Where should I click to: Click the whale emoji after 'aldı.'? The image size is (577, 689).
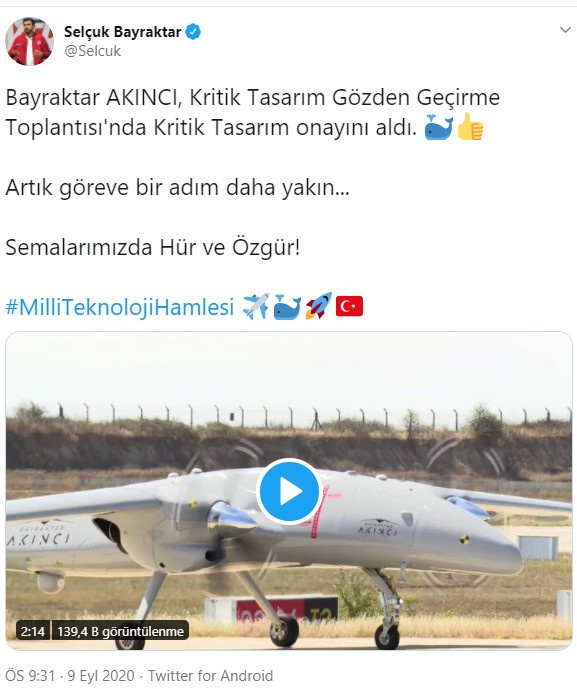pyautogui.click(x=438, y=127)
